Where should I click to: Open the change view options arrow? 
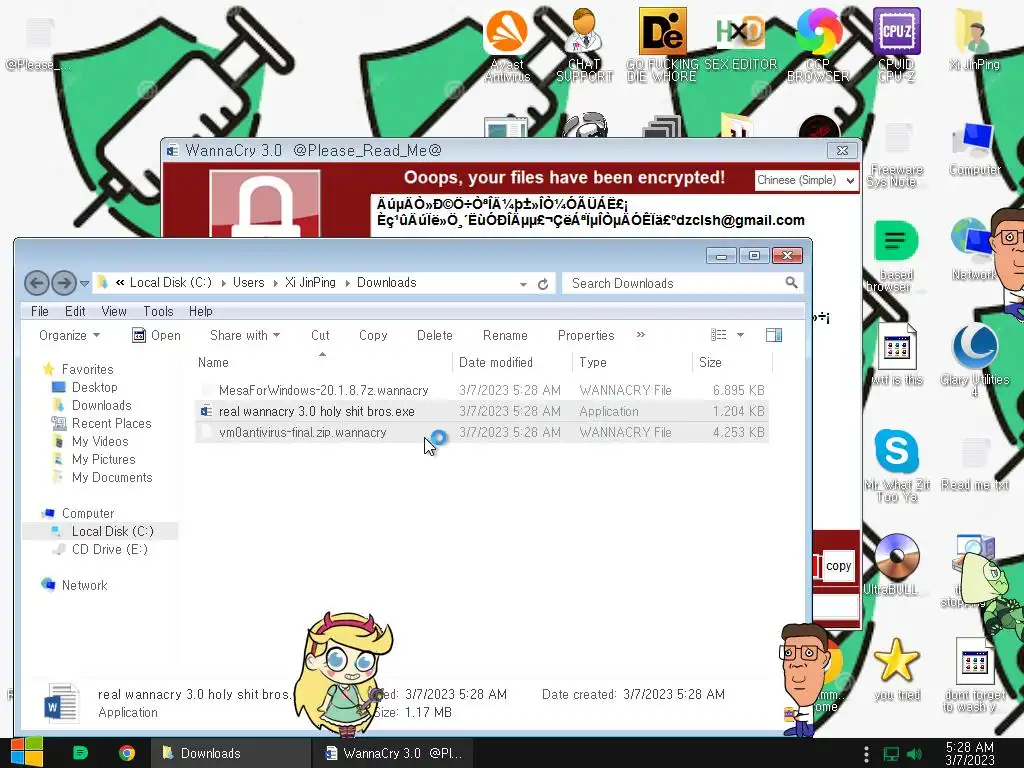point(740,335)
